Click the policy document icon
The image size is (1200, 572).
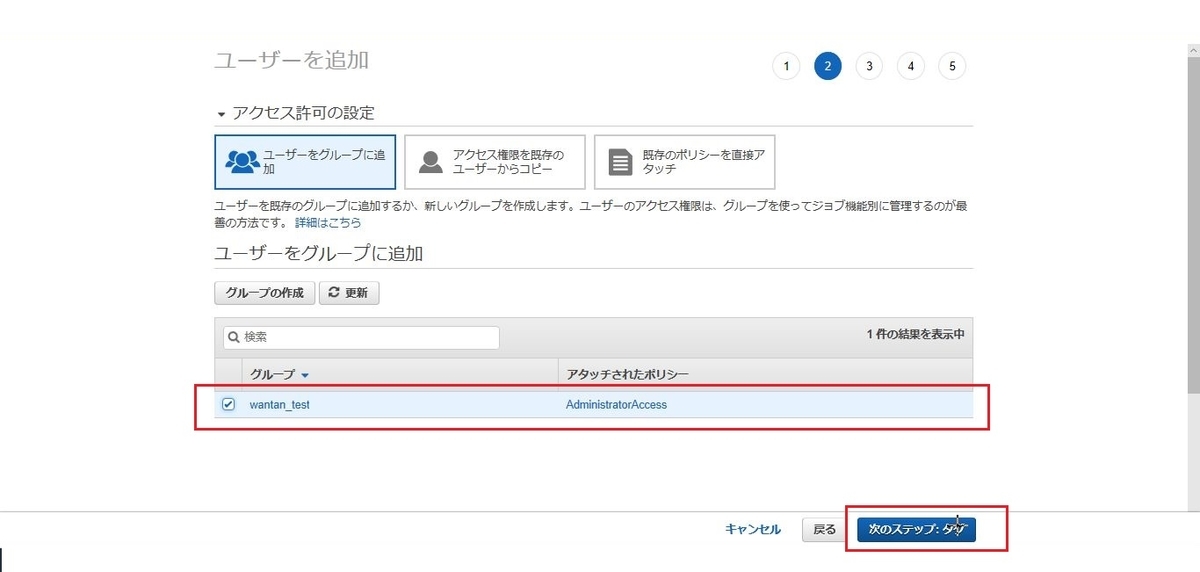point(621,162)
